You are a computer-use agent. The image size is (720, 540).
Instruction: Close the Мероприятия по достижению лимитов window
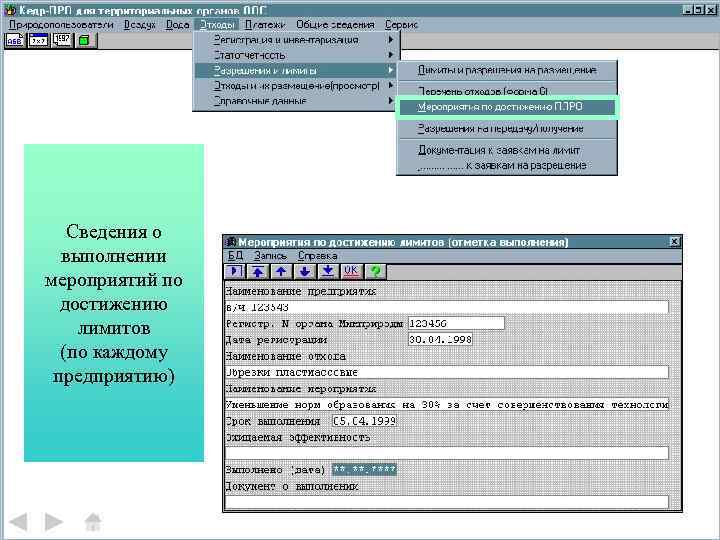[x=675, y=242]
